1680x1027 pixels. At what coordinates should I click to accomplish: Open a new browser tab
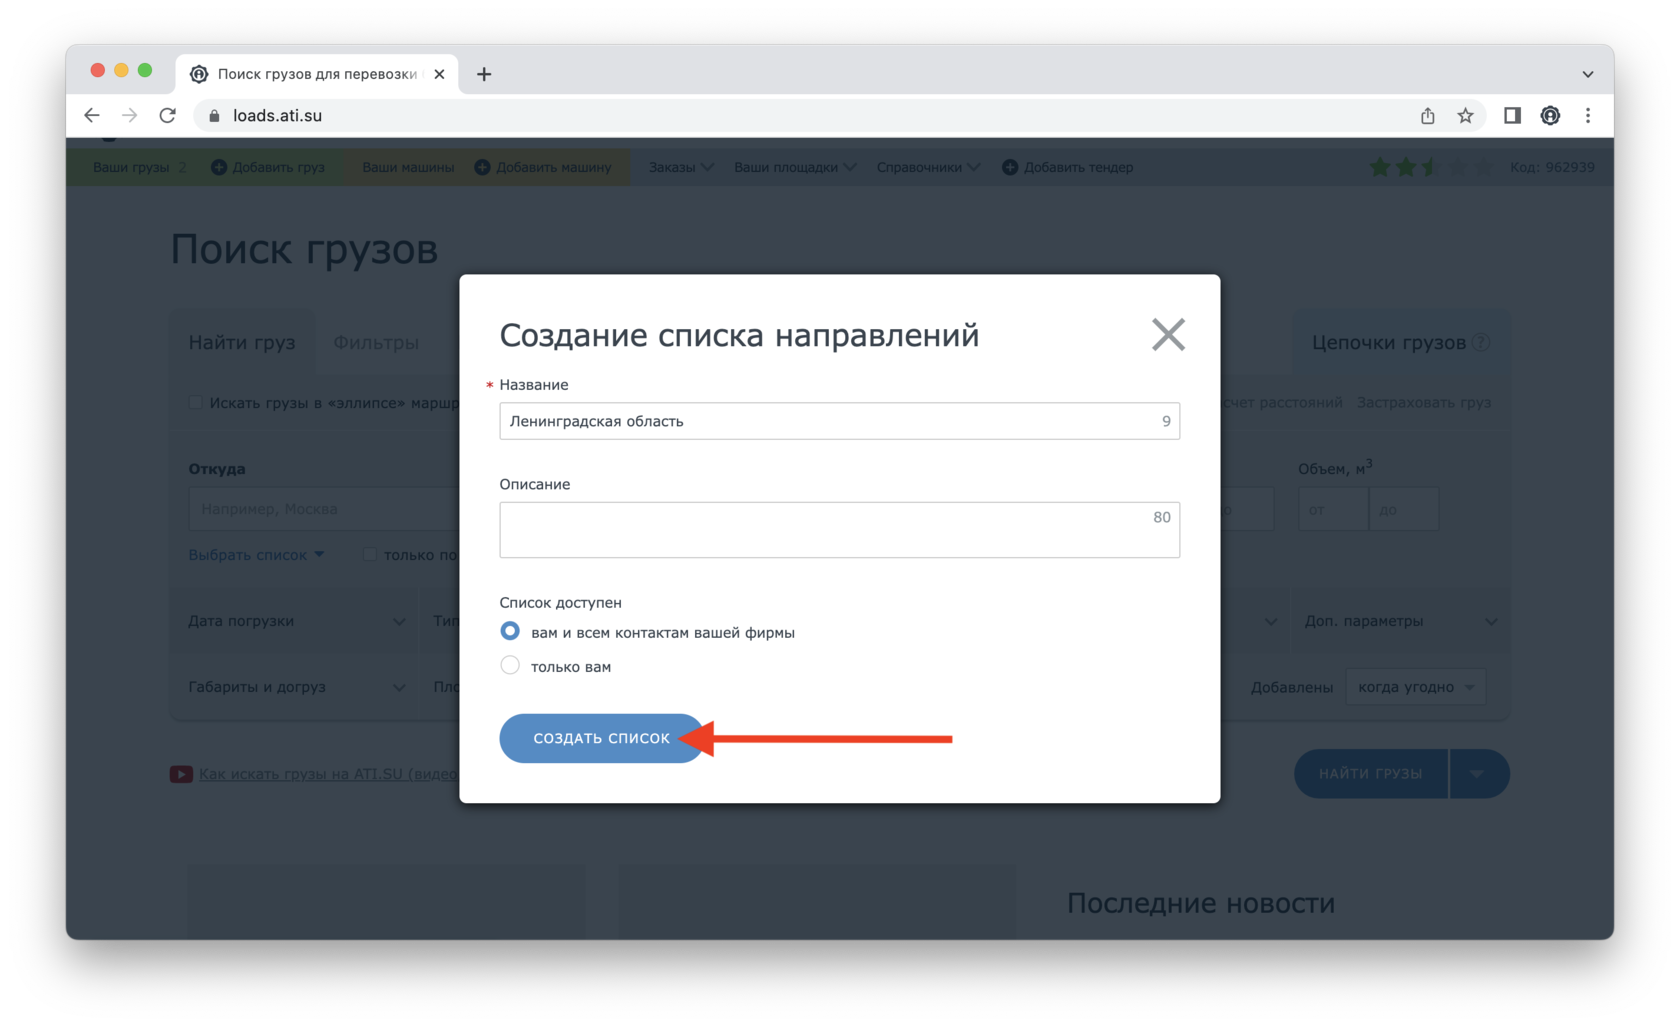[484, 74]
